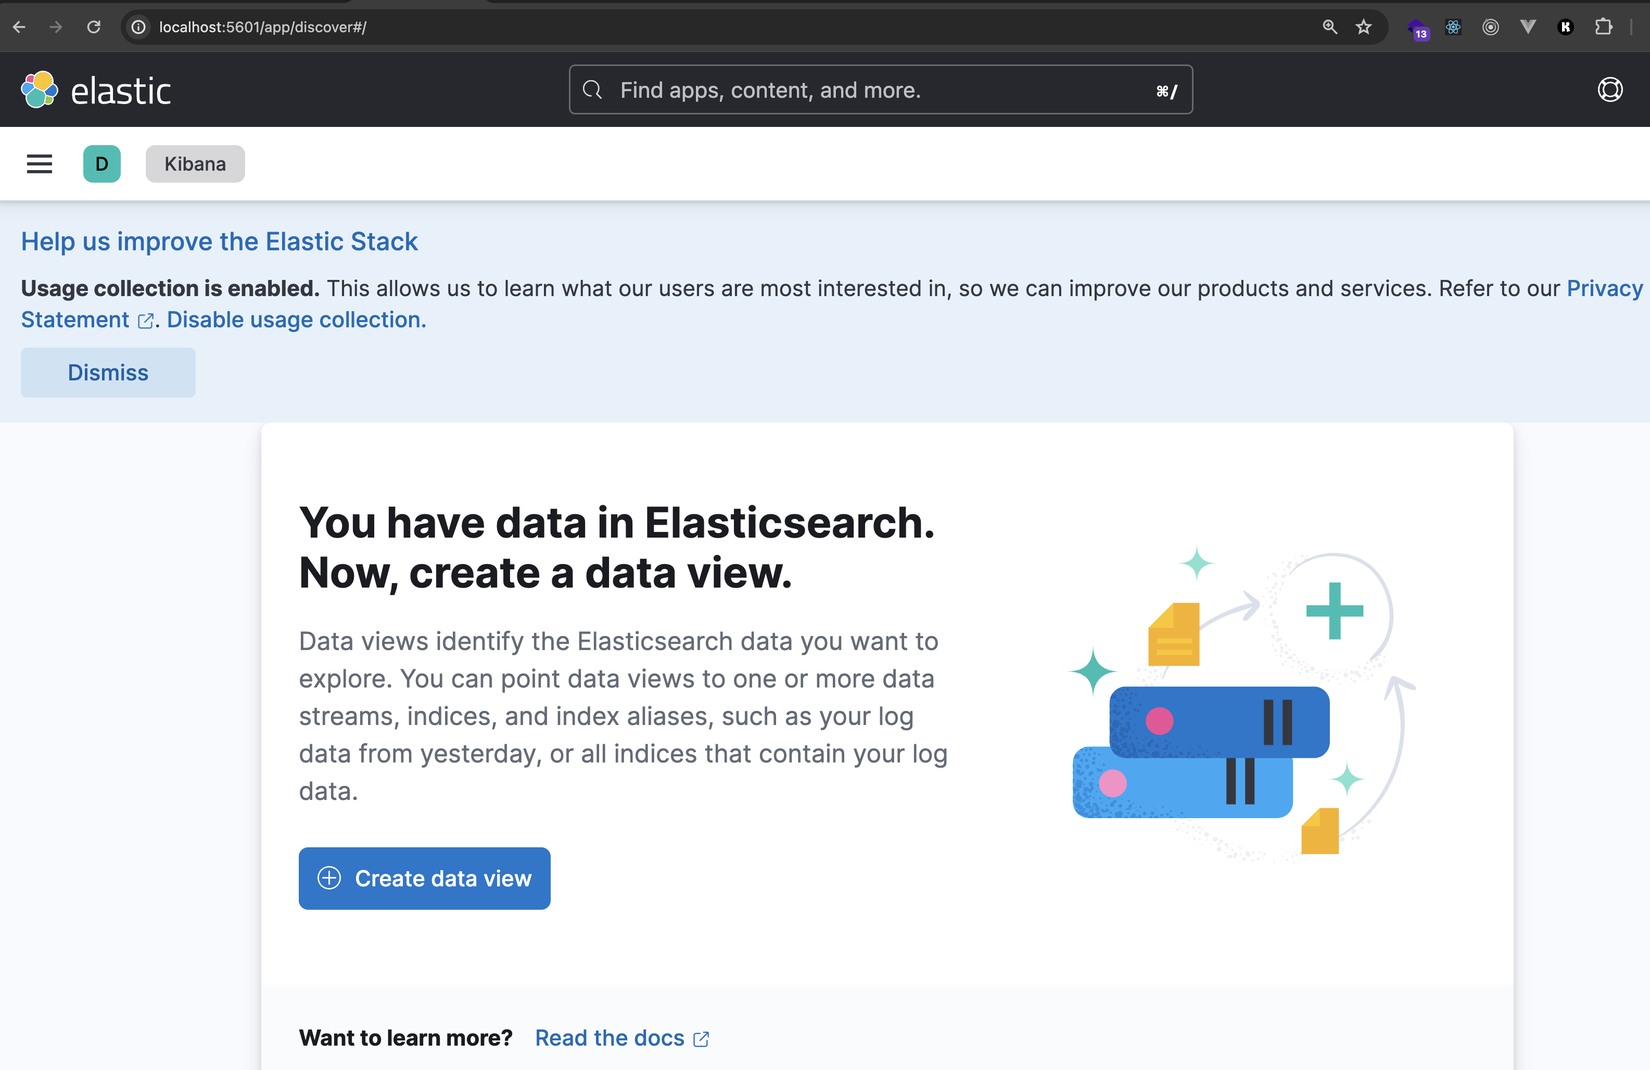Reload the browser page
This screenshot has width=1650, height=1070.
(x=94, y=27)
